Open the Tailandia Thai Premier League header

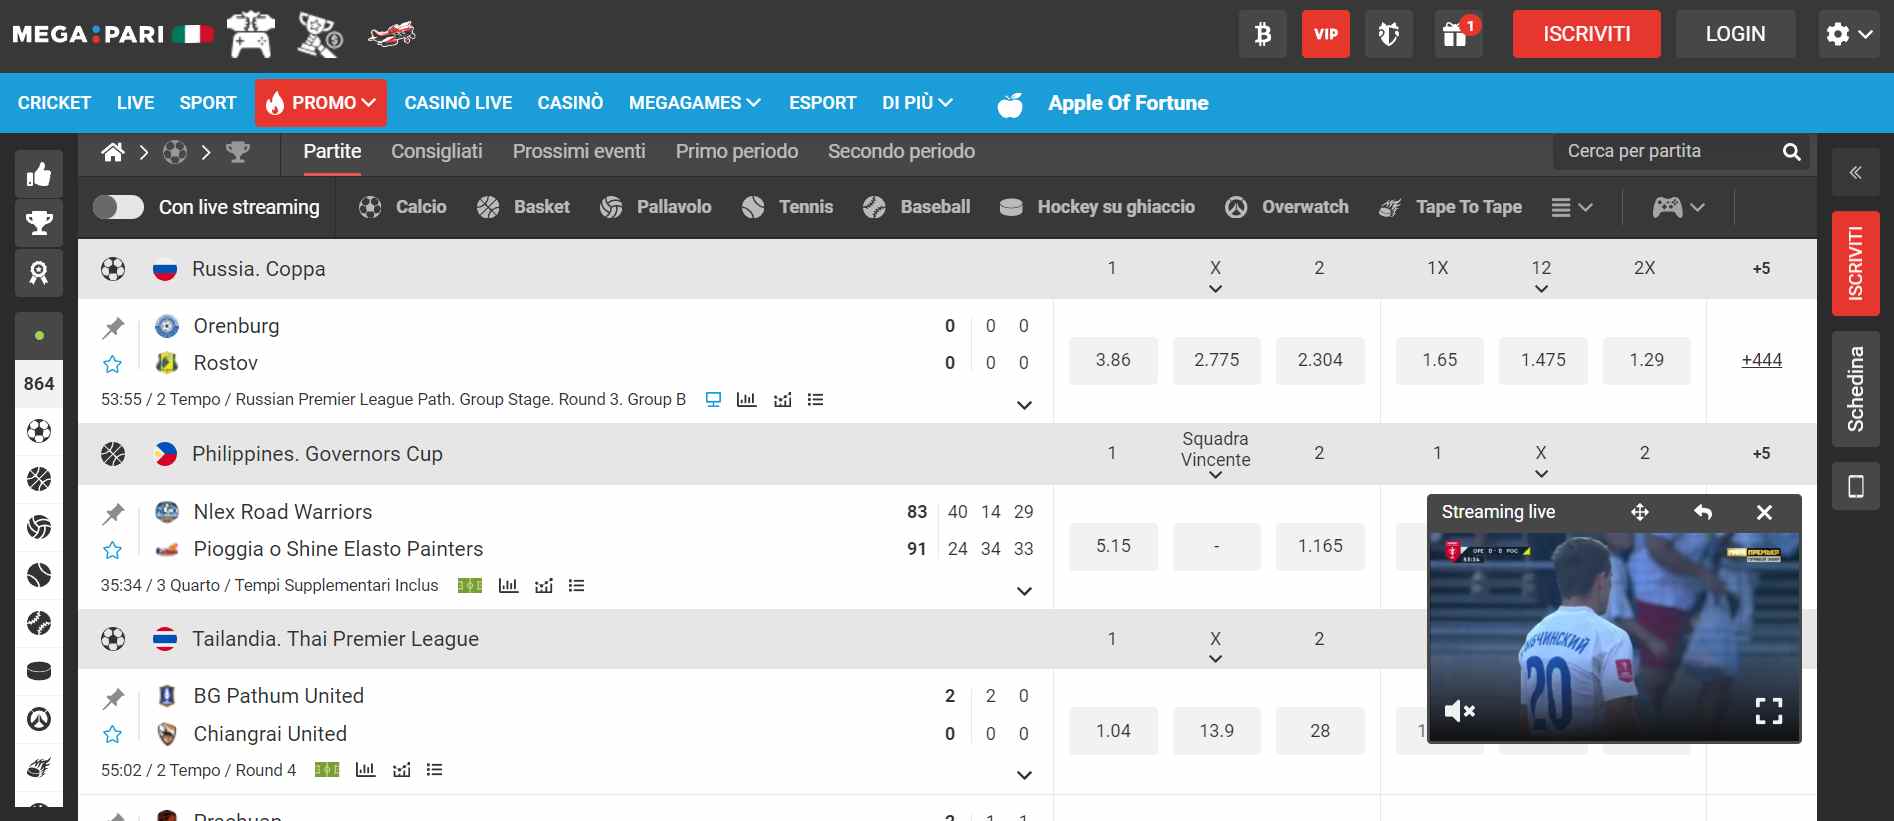click(335, 639)
